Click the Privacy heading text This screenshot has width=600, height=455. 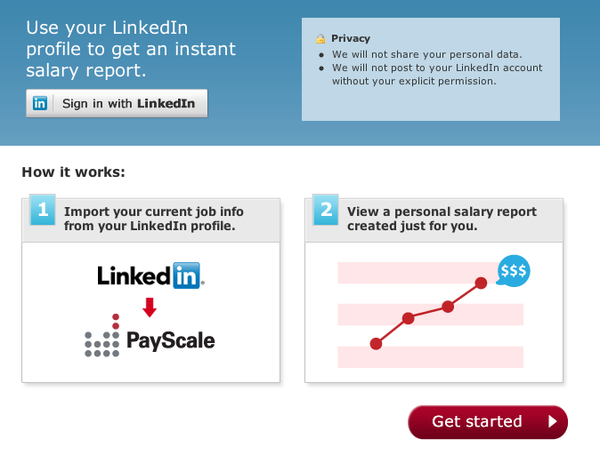tap(351, 38)
